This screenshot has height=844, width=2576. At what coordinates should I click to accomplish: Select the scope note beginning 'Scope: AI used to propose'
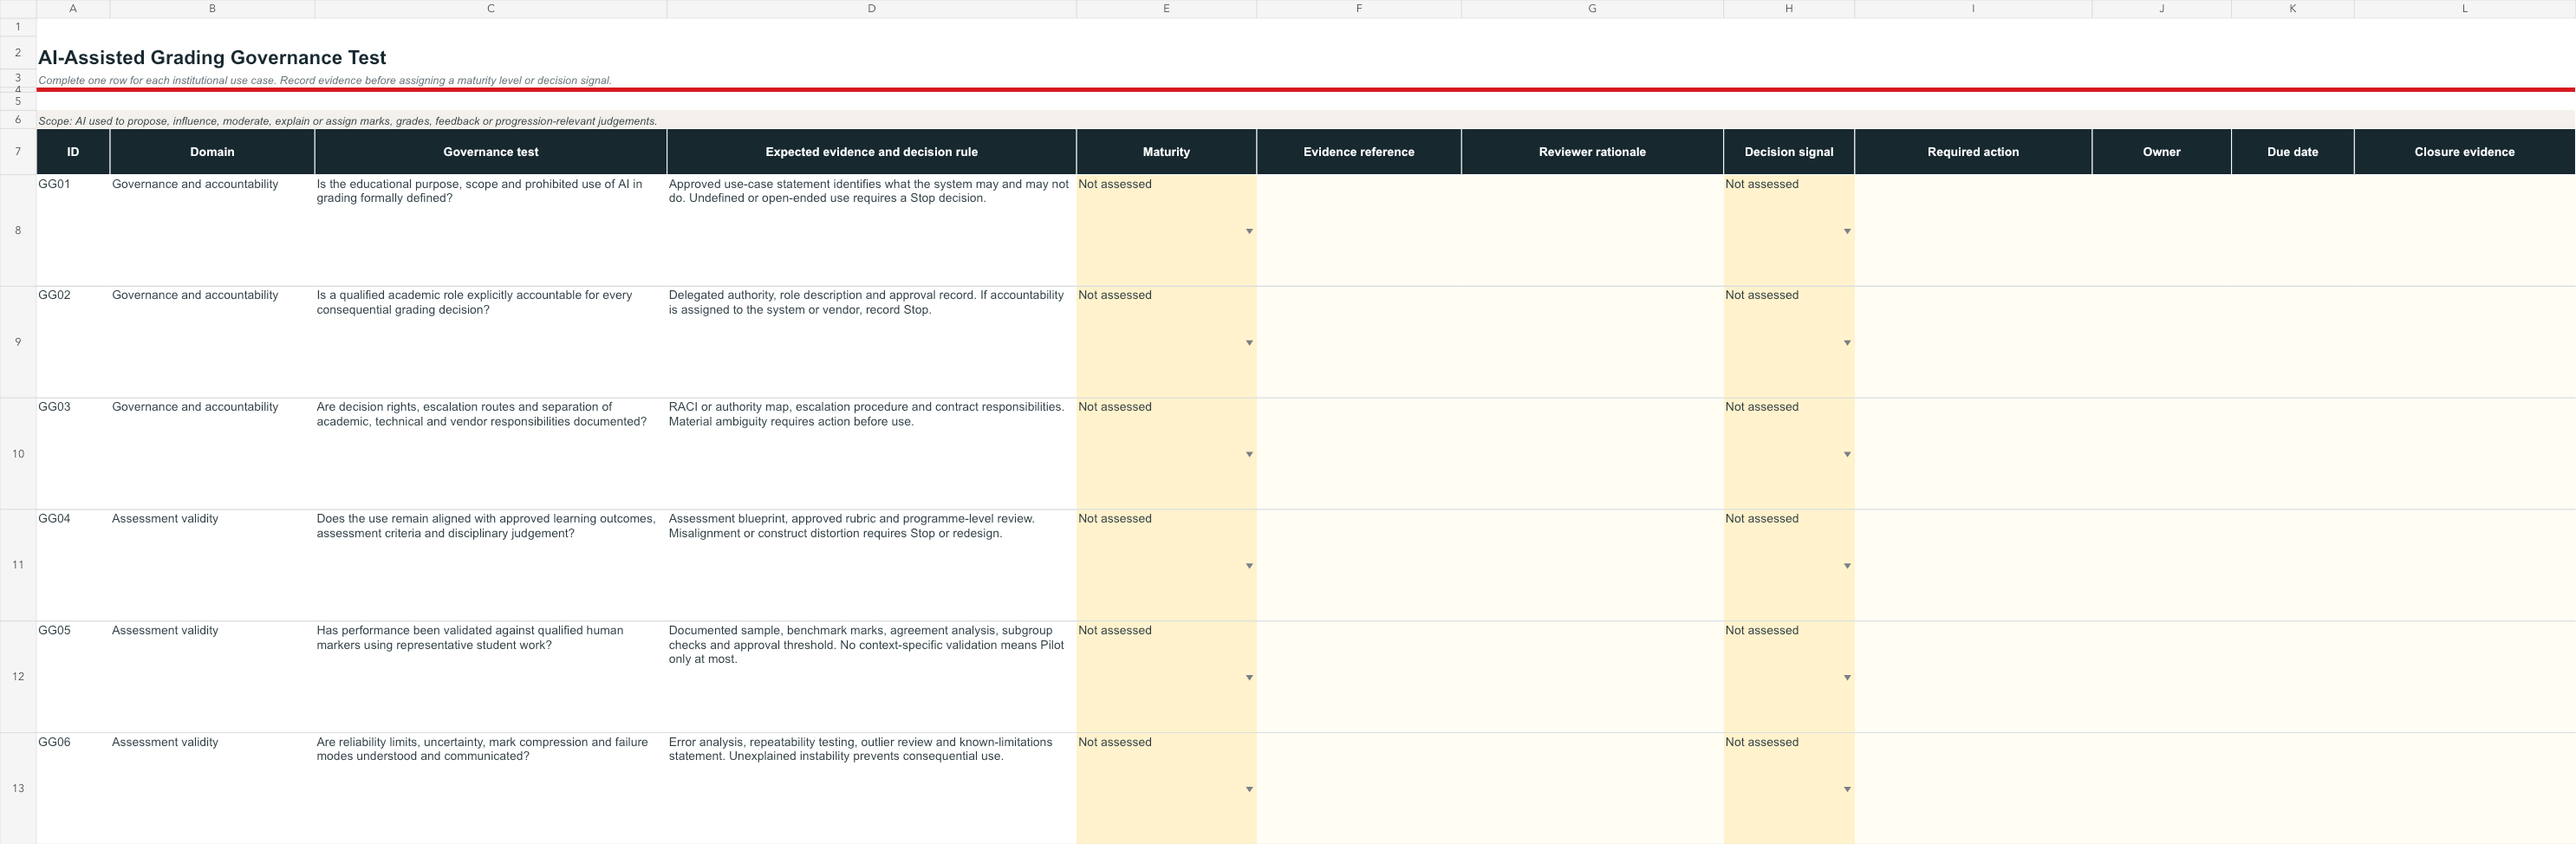coord(347,121)
